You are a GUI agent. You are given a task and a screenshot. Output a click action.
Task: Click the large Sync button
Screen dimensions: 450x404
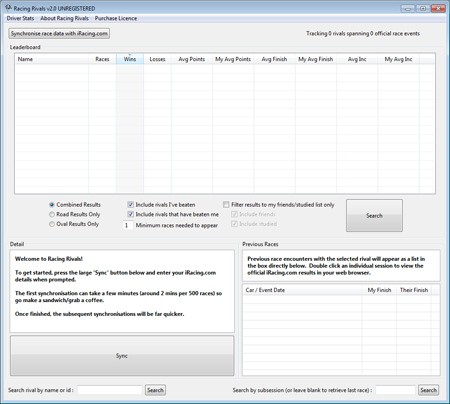point(122,356)
